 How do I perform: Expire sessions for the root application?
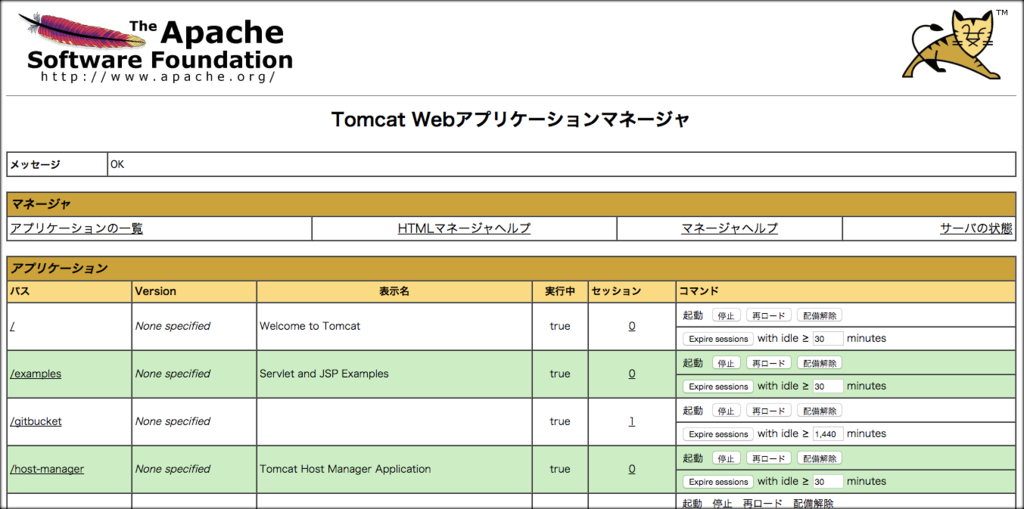pyautogui.click(x=718, y=339)
